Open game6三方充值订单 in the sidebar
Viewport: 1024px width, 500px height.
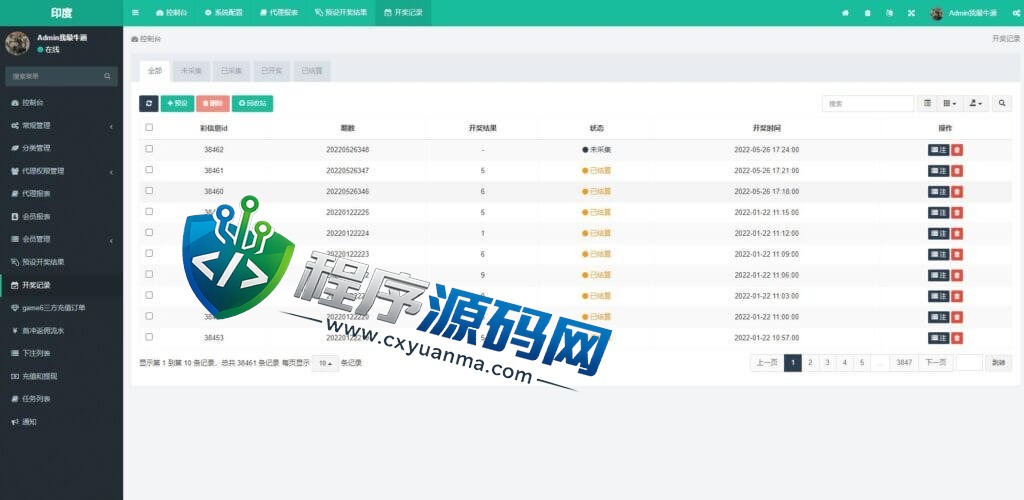tap(61, 308)
